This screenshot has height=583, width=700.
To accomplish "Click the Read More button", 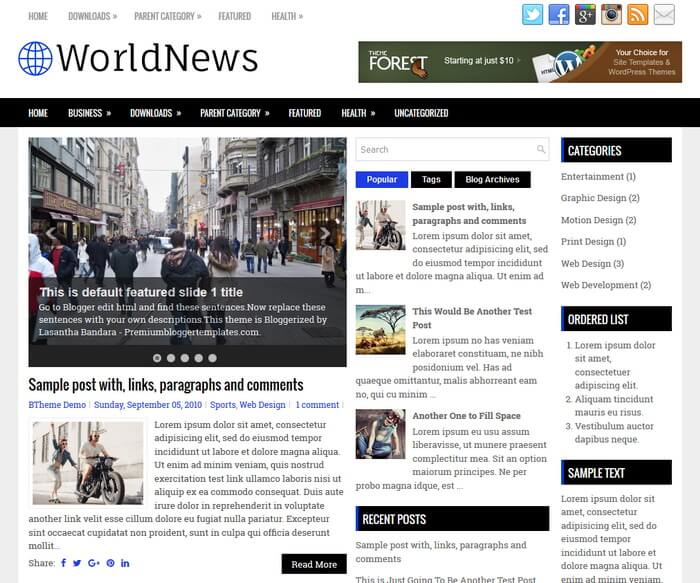I will point(313,564).
